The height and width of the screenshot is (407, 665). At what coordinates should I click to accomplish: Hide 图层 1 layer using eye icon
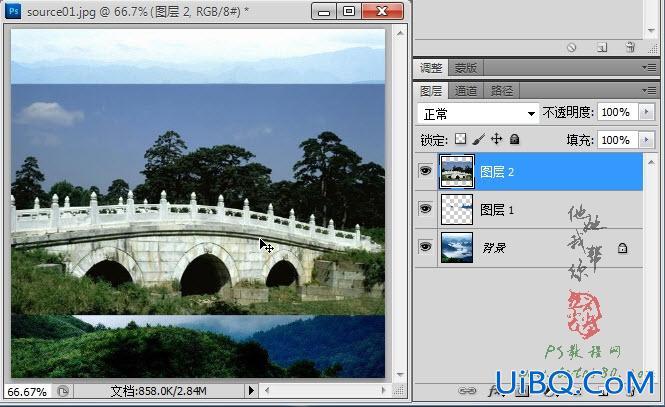click(x=425, y=209)
